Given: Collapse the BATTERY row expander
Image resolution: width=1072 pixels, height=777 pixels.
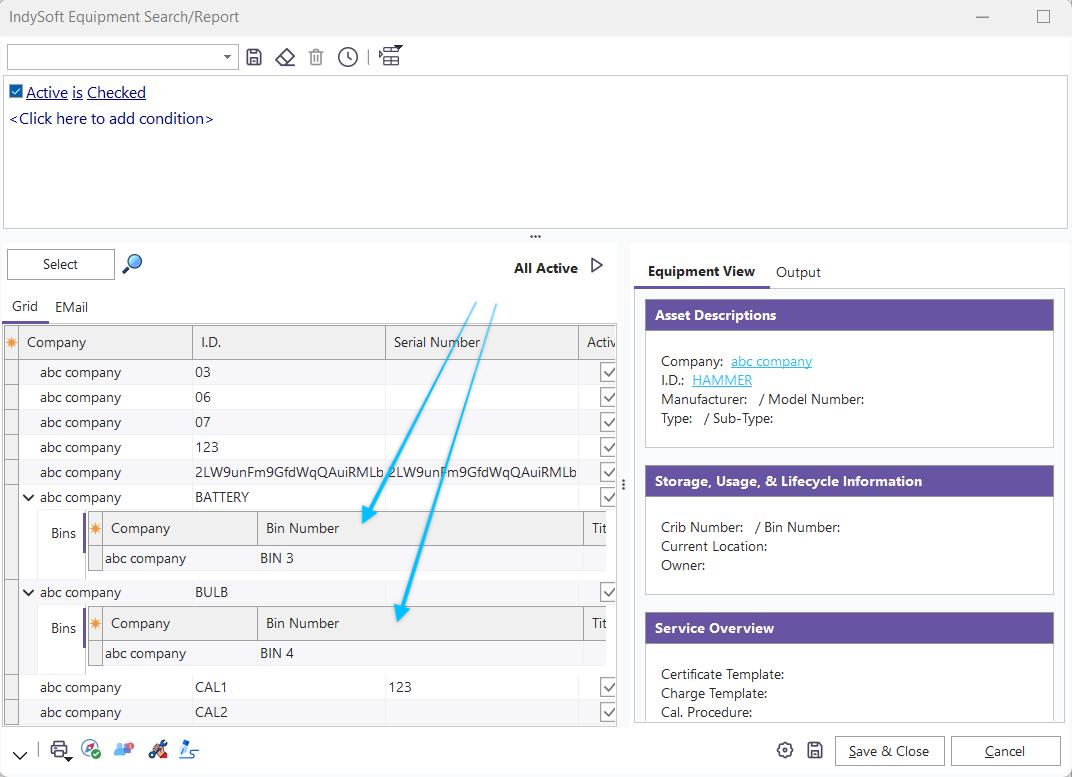Looking at the screenshot, I should click(x=28, y=497).
